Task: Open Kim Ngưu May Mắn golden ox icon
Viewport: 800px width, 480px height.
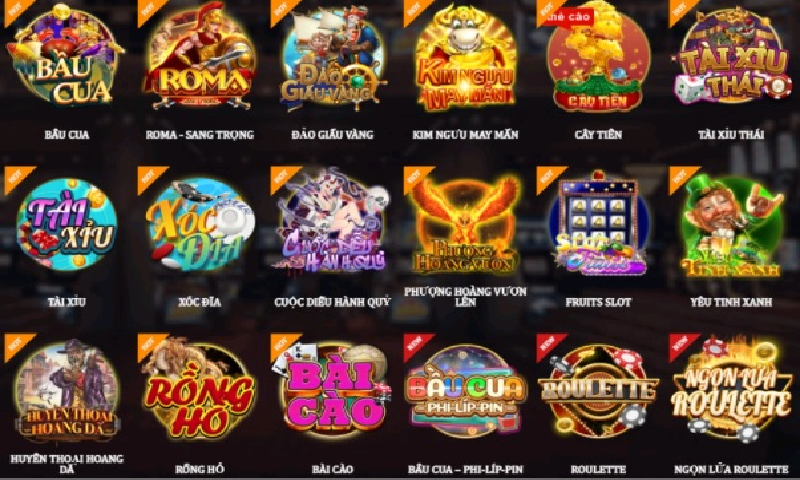Action: [x=465, y=57]
